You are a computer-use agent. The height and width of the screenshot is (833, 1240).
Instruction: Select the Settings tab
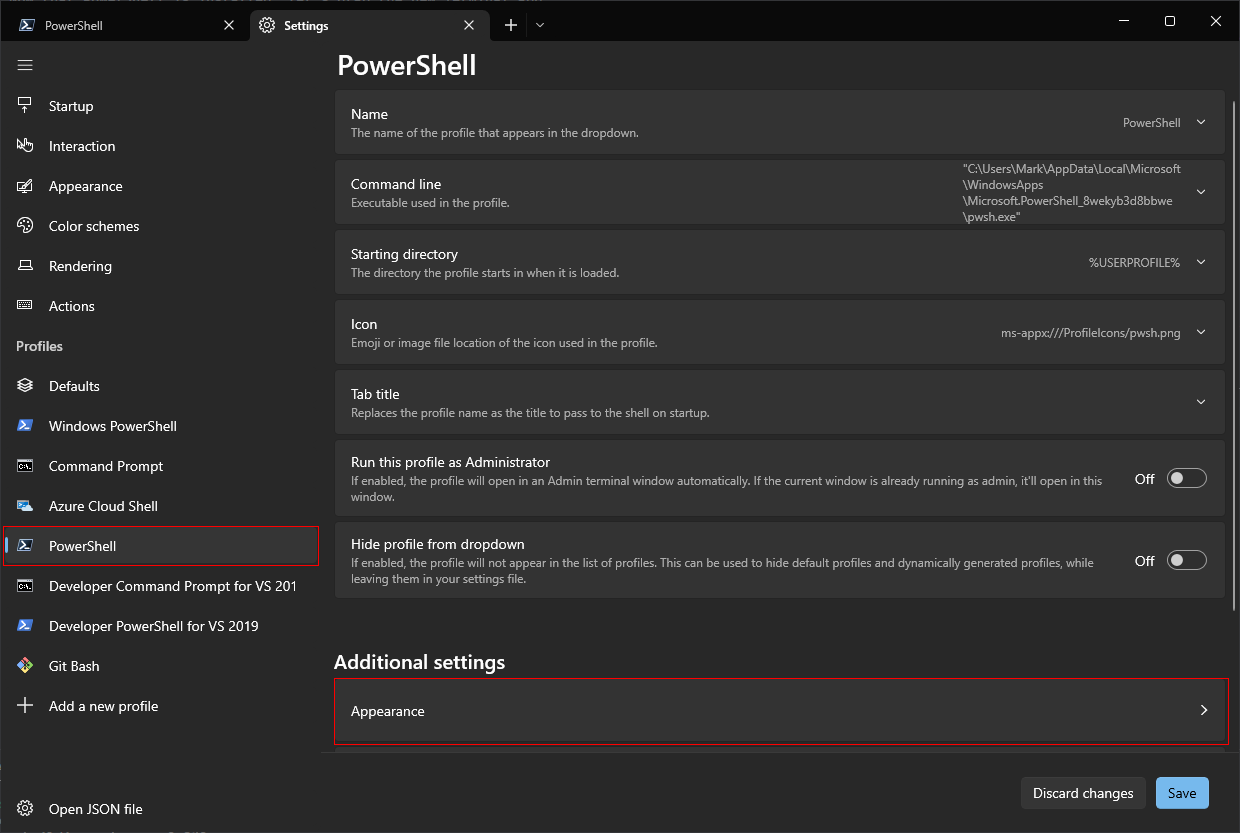370,25
